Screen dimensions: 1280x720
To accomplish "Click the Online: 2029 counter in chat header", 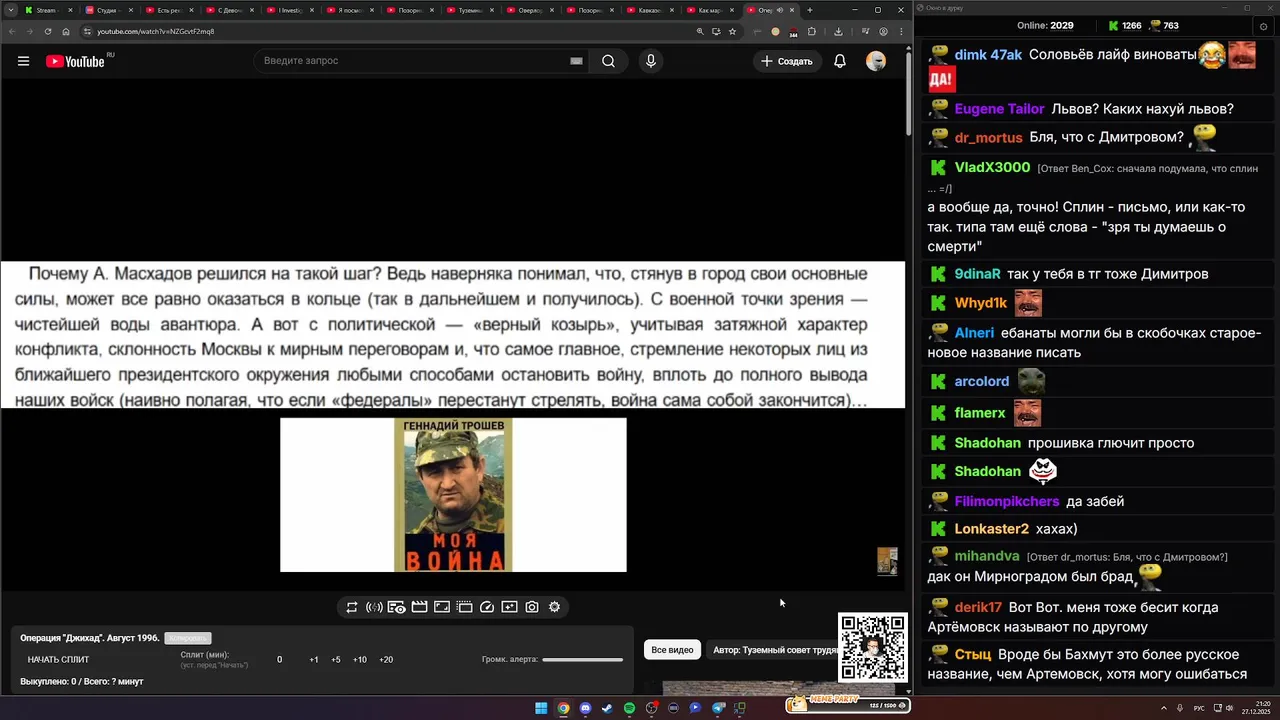I will [1045, 25].
